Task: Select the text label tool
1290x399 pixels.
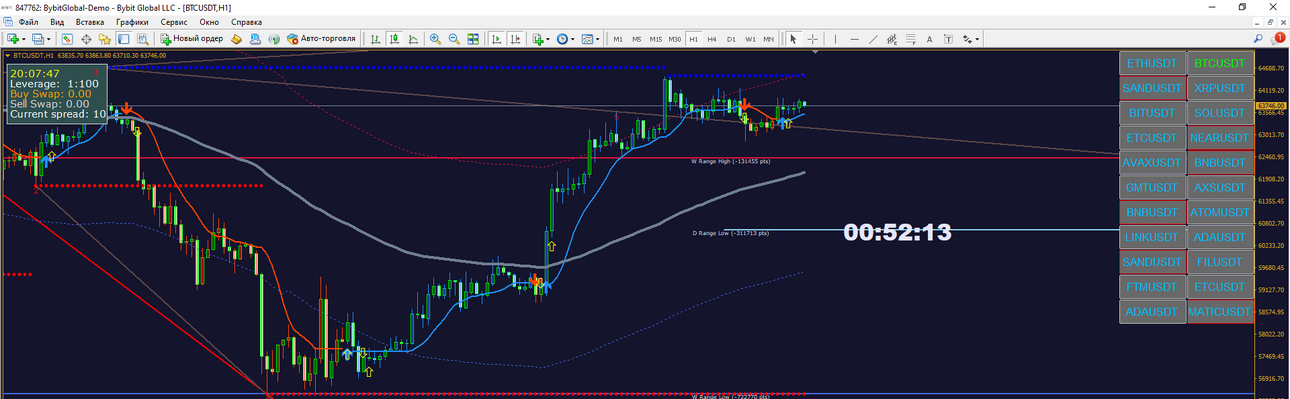Action: pyautogui.click(x=948, y=39)
